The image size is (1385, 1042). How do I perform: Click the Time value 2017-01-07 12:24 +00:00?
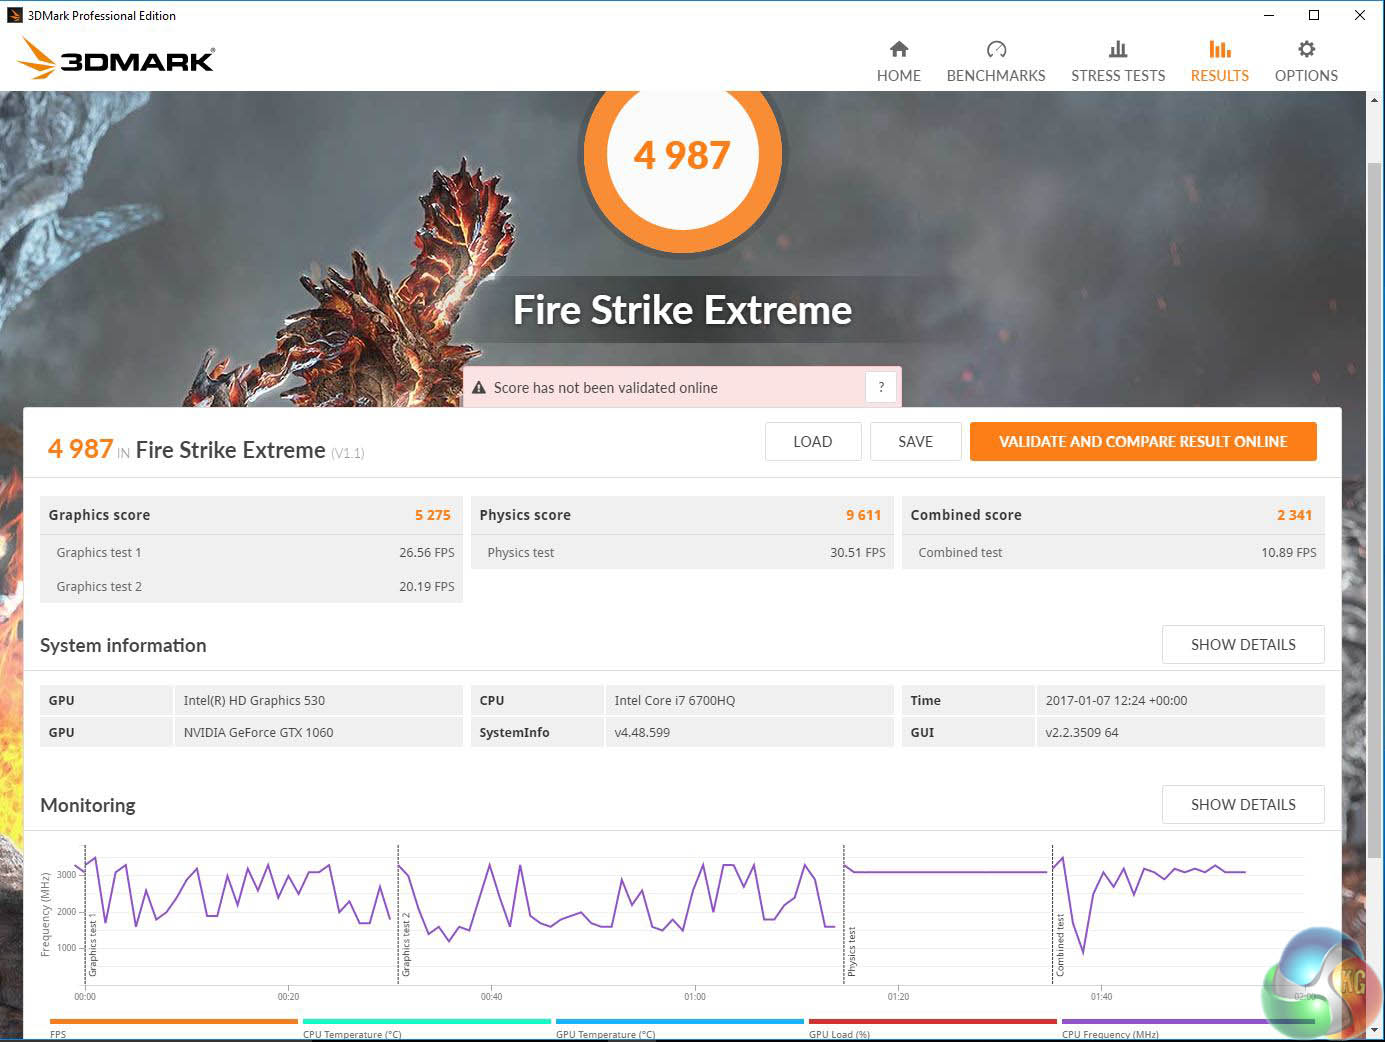pos(1116,700)
